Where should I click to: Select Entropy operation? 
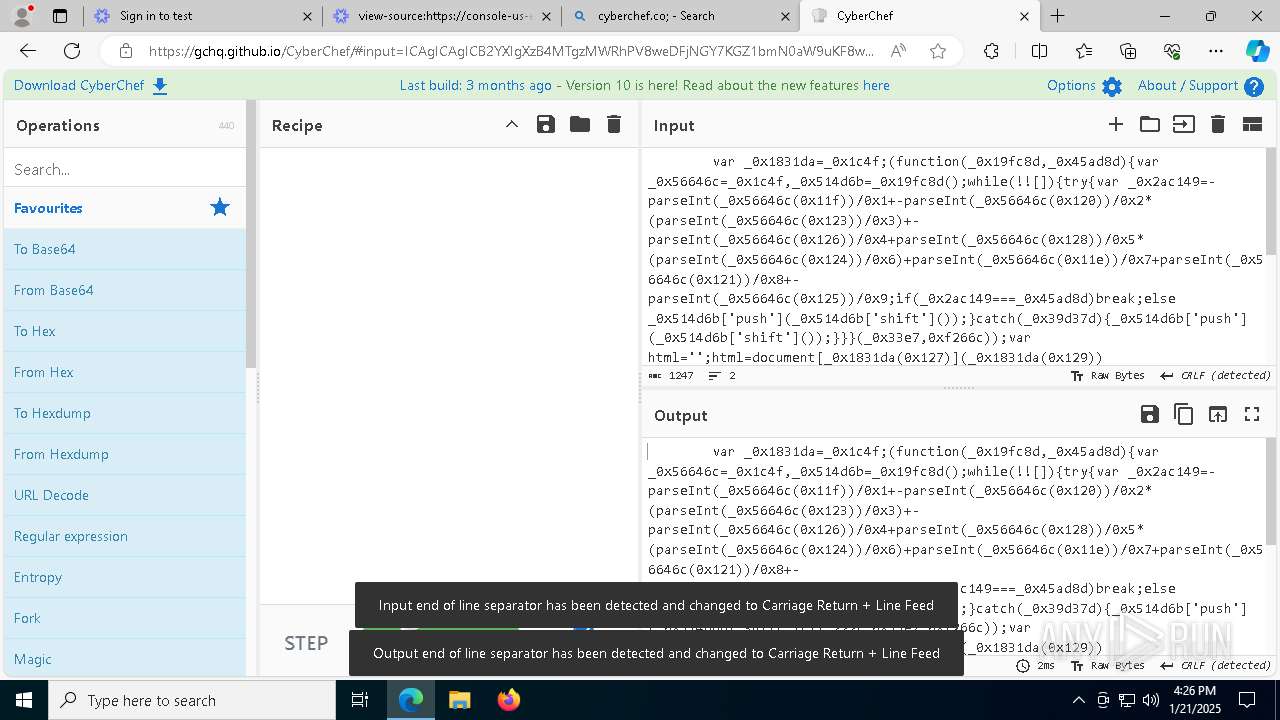point(125,577)
